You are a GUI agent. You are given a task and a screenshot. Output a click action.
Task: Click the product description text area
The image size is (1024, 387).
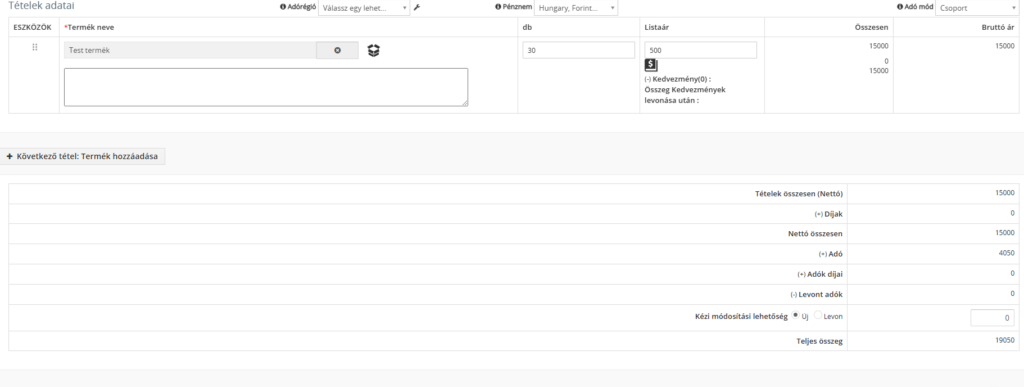pyautogui.click(x=266, y=87)
